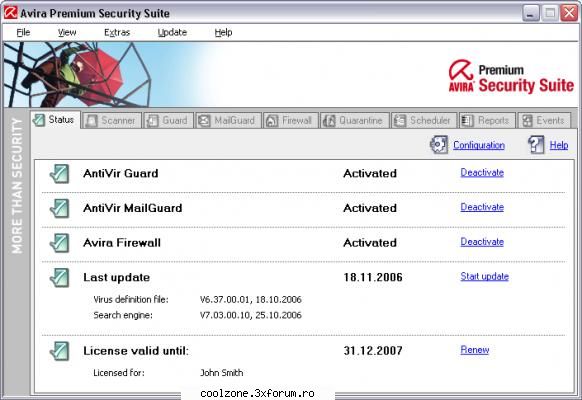Click the license date 31.12.2007

(373, 351)
